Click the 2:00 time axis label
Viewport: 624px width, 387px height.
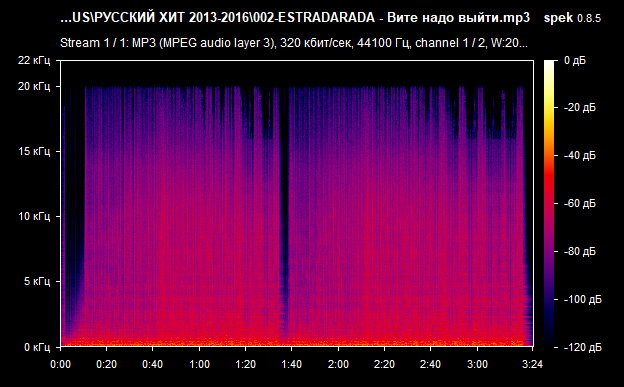(x=338, y=364)
